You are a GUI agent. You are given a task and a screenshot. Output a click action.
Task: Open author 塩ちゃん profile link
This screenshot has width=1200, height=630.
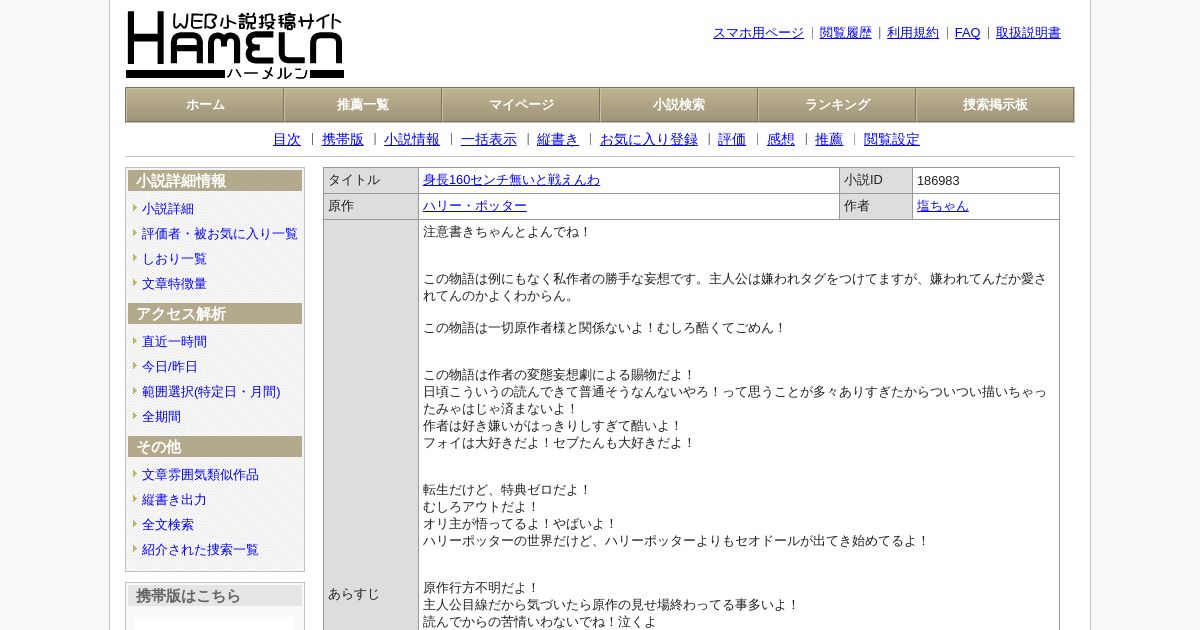click(x=943, y=206)
